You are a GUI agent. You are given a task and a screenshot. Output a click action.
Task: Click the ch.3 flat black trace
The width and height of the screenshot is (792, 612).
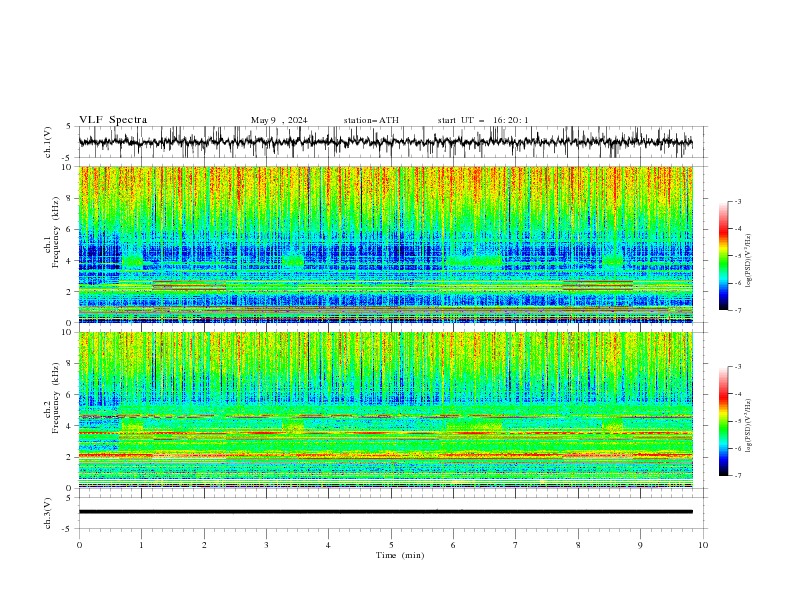(385, 512)
